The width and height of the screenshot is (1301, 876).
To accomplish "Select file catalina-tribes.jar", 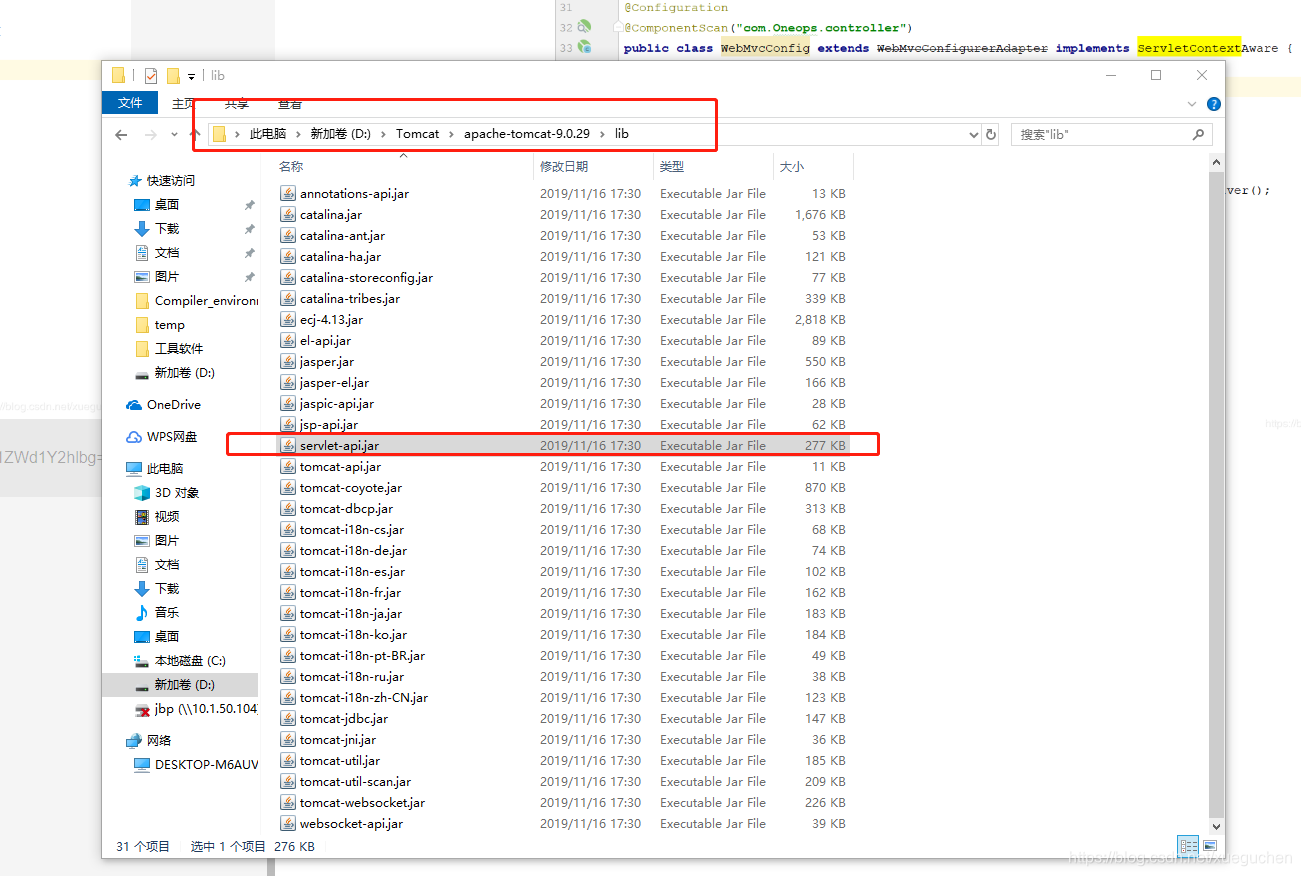I will [350, 299].
